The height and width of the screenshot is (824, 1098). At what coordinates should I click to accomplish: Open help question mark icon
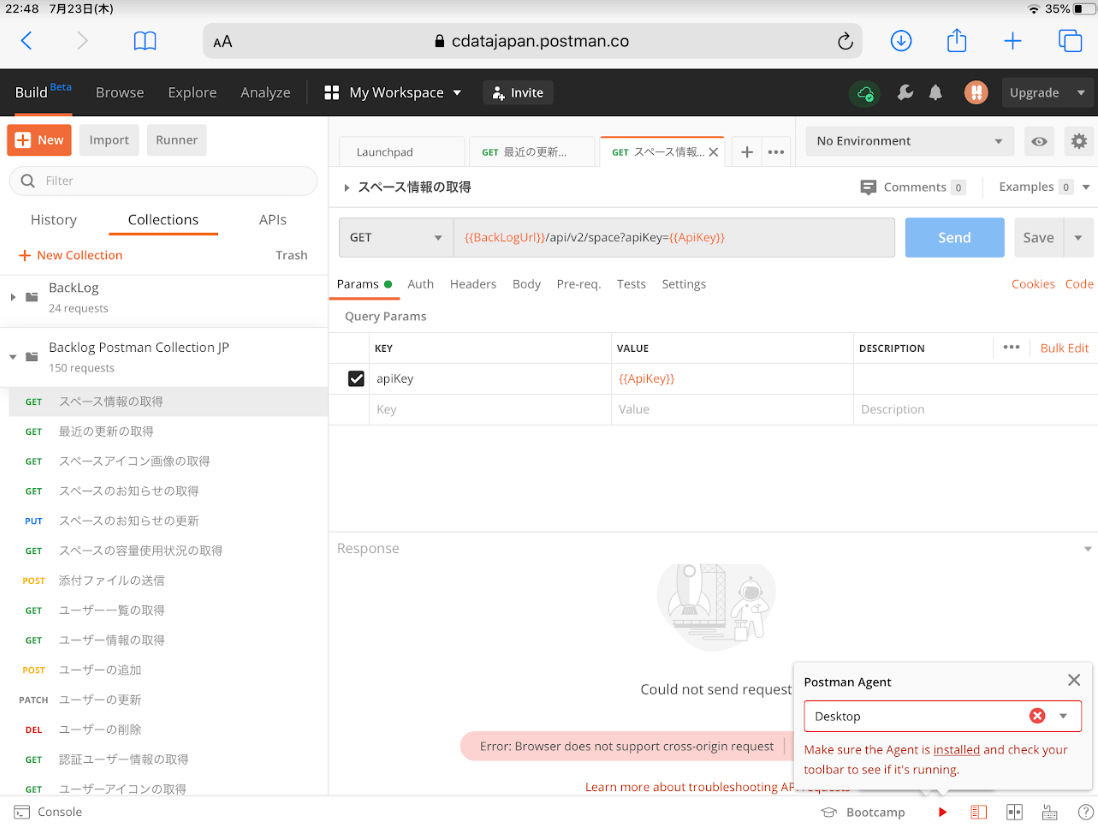click(x=1085, y=812)
